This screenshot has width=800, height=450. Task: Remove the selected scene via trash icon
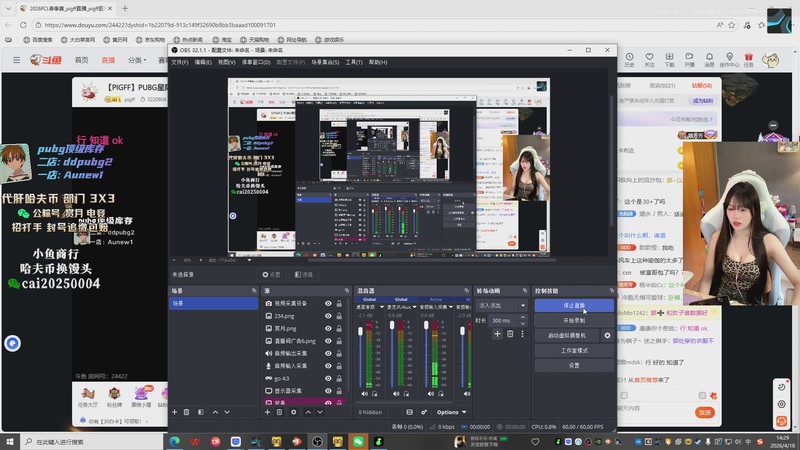tap(187, 412)
